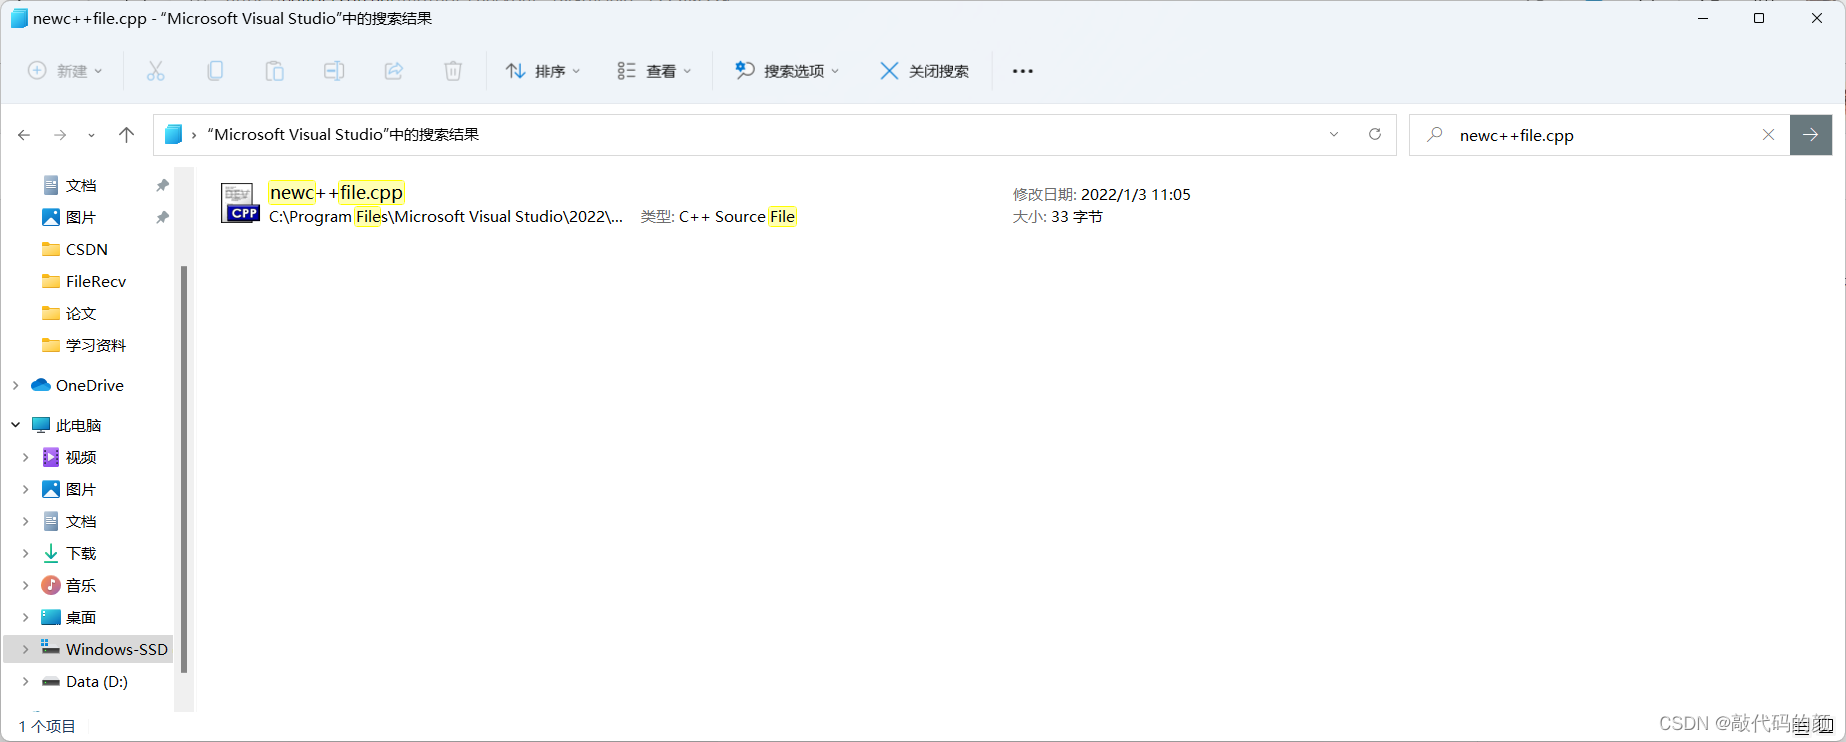
Task: Click the search go arrow button
Action: (x=1811, y=135)
